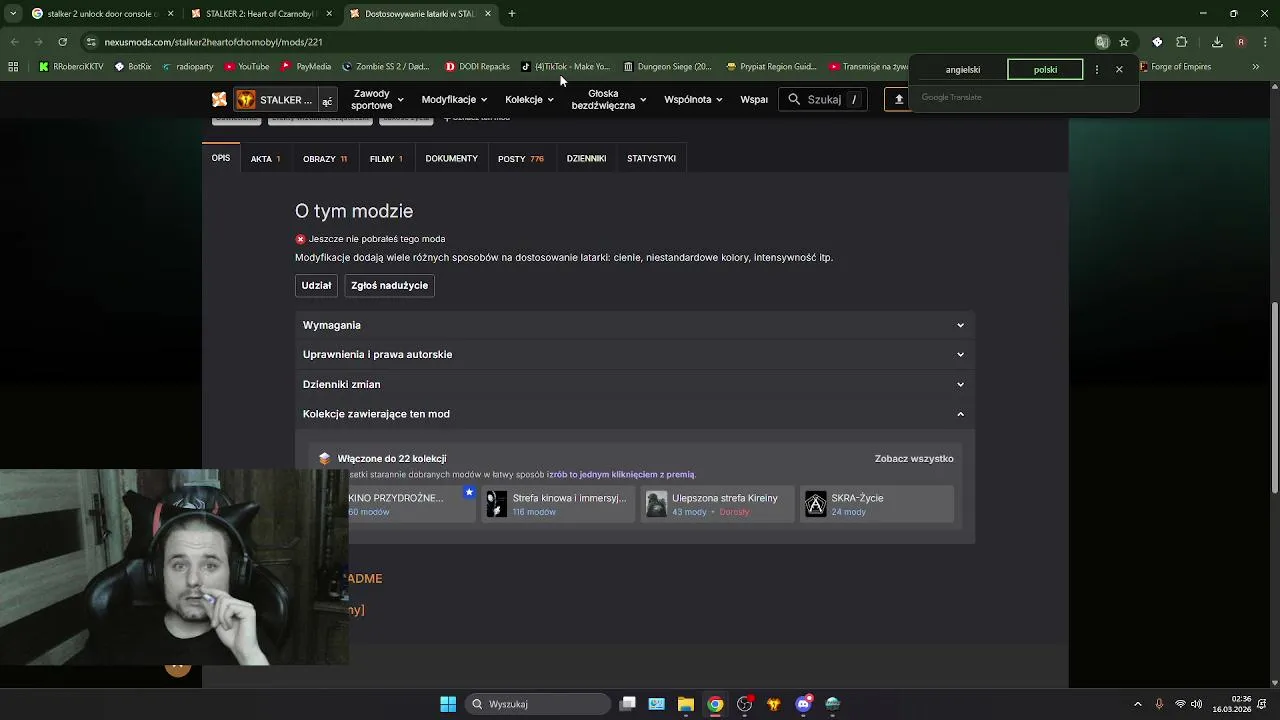
Task: Open the browser extensions puzzle icon
Action: pos(1182,42)
